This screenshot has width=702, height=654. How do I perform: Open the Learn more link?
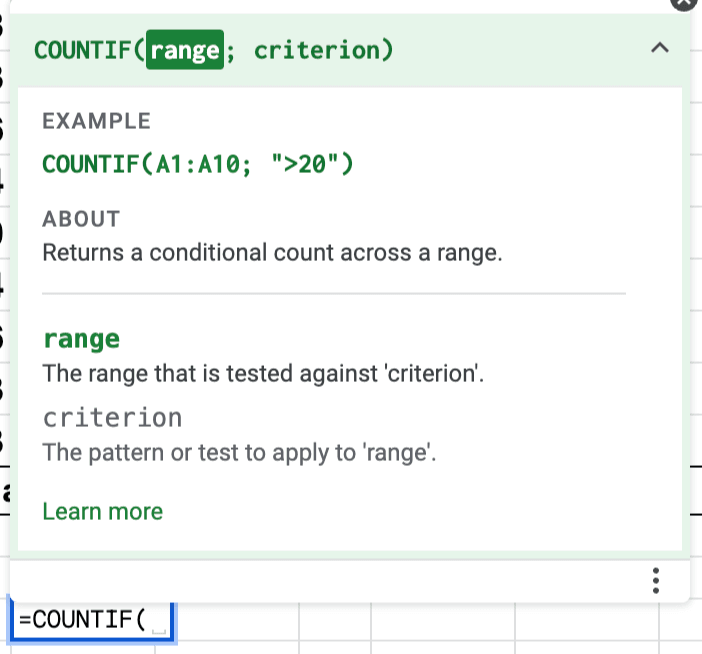tap(102, 512)
